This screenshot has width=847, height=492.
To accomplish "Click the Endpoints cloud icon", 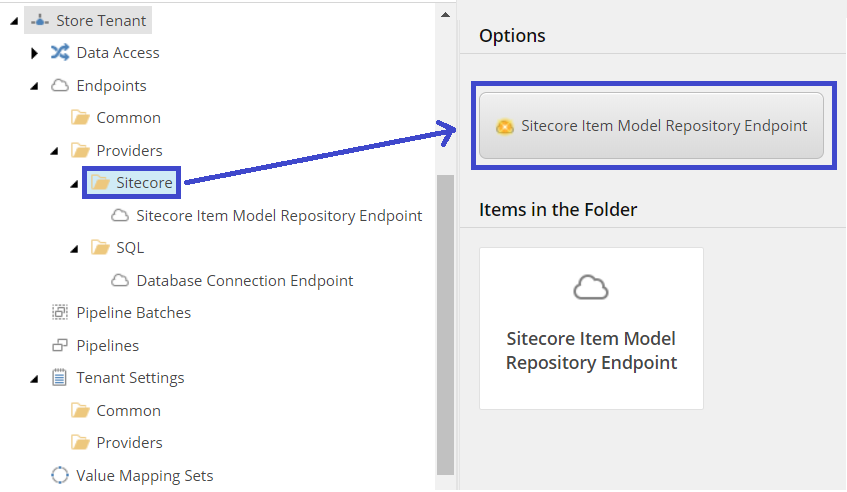I will coord(60,85).
